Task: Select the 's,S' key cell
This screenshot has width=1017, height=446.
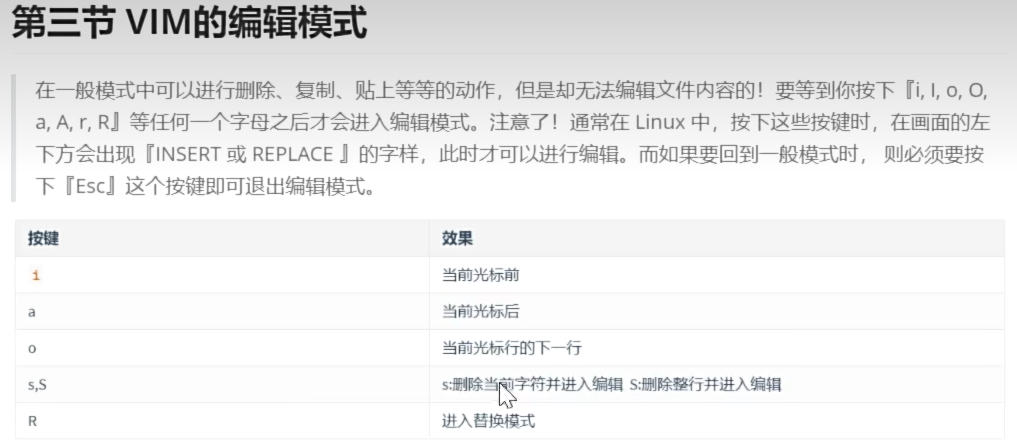Action: pos(222,384)
